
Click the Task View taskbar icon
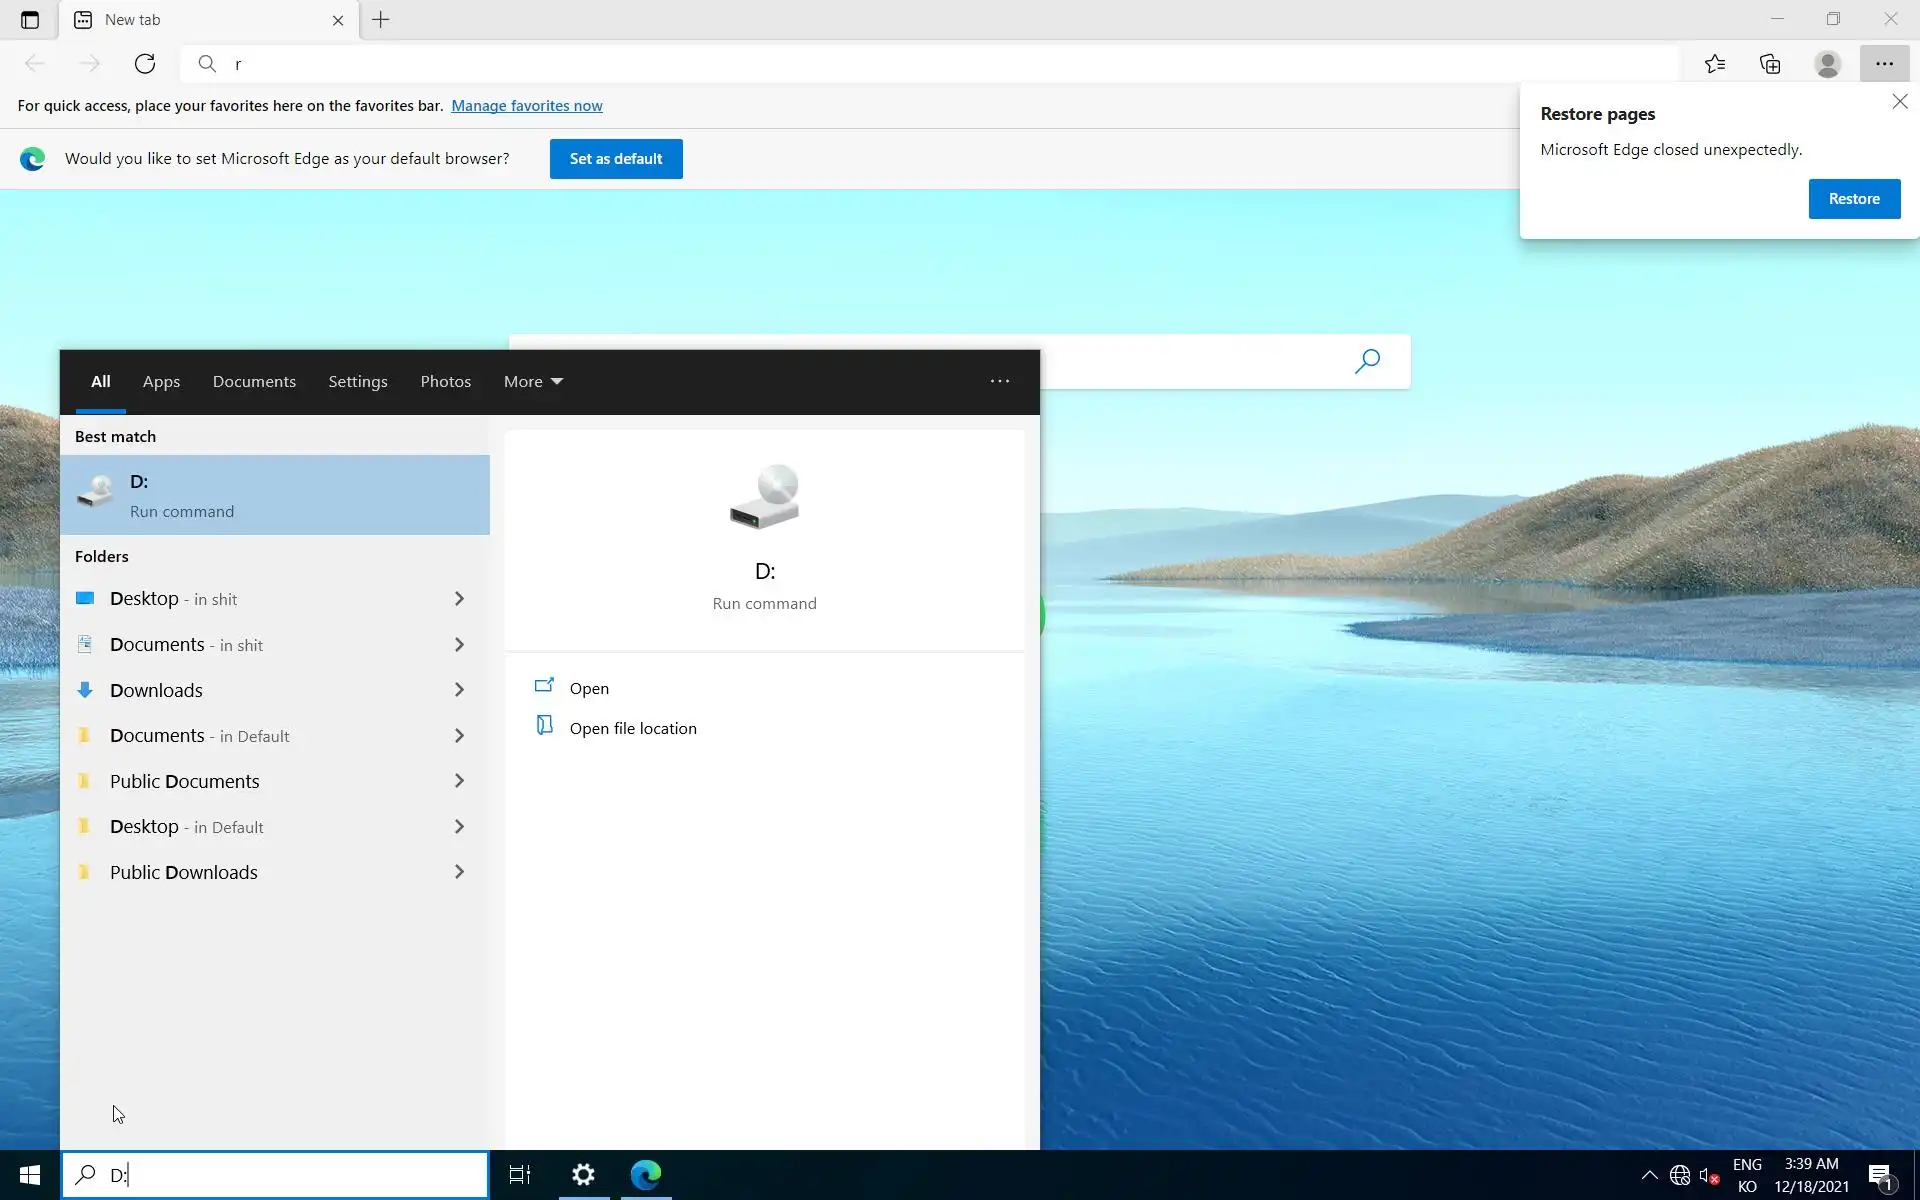pyautogui.click(x=520, y=1175)
